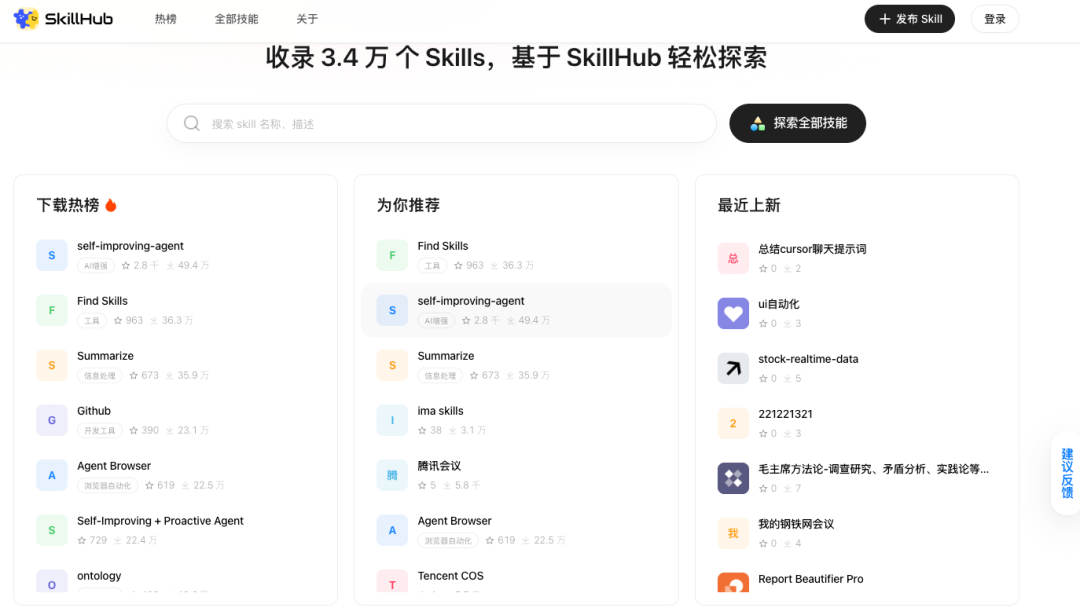Open Find Skills in 为你推荐 list
1080x615 pixels.
[443, 246]
